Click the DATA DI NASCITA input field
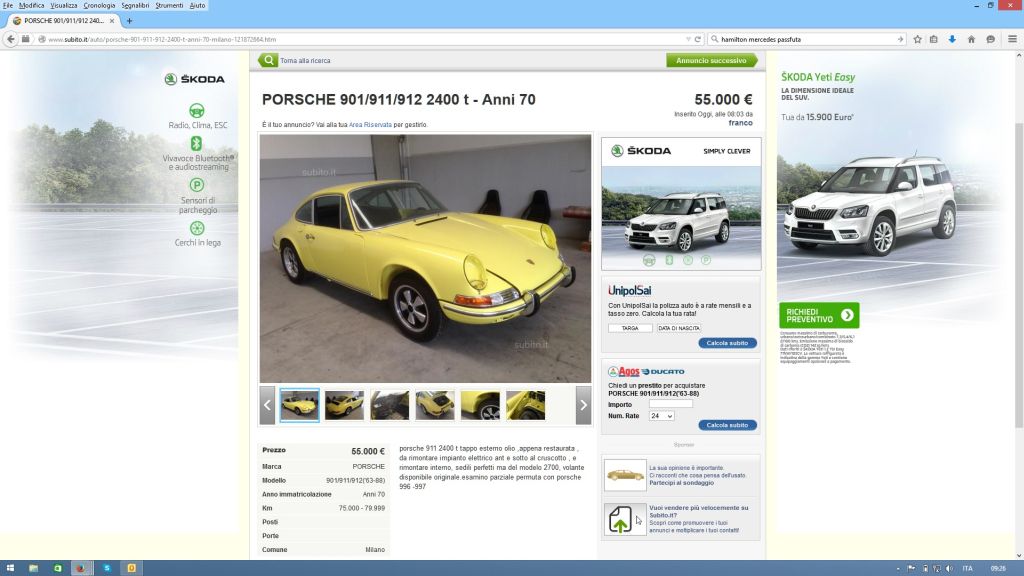The width and height of the screenshot is (1024, 576). click(679, 328)
